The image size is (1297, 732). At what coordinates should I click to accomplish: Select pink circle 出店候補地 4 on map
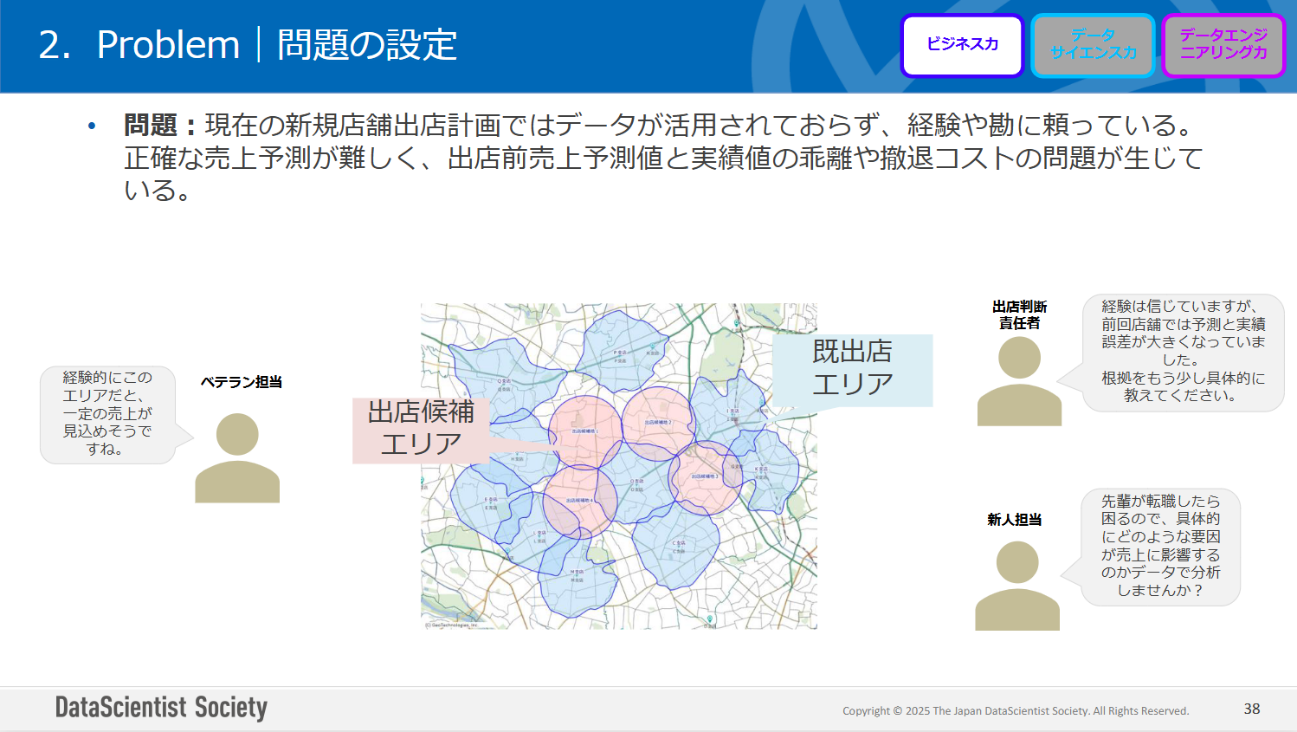tap(579, 501)
